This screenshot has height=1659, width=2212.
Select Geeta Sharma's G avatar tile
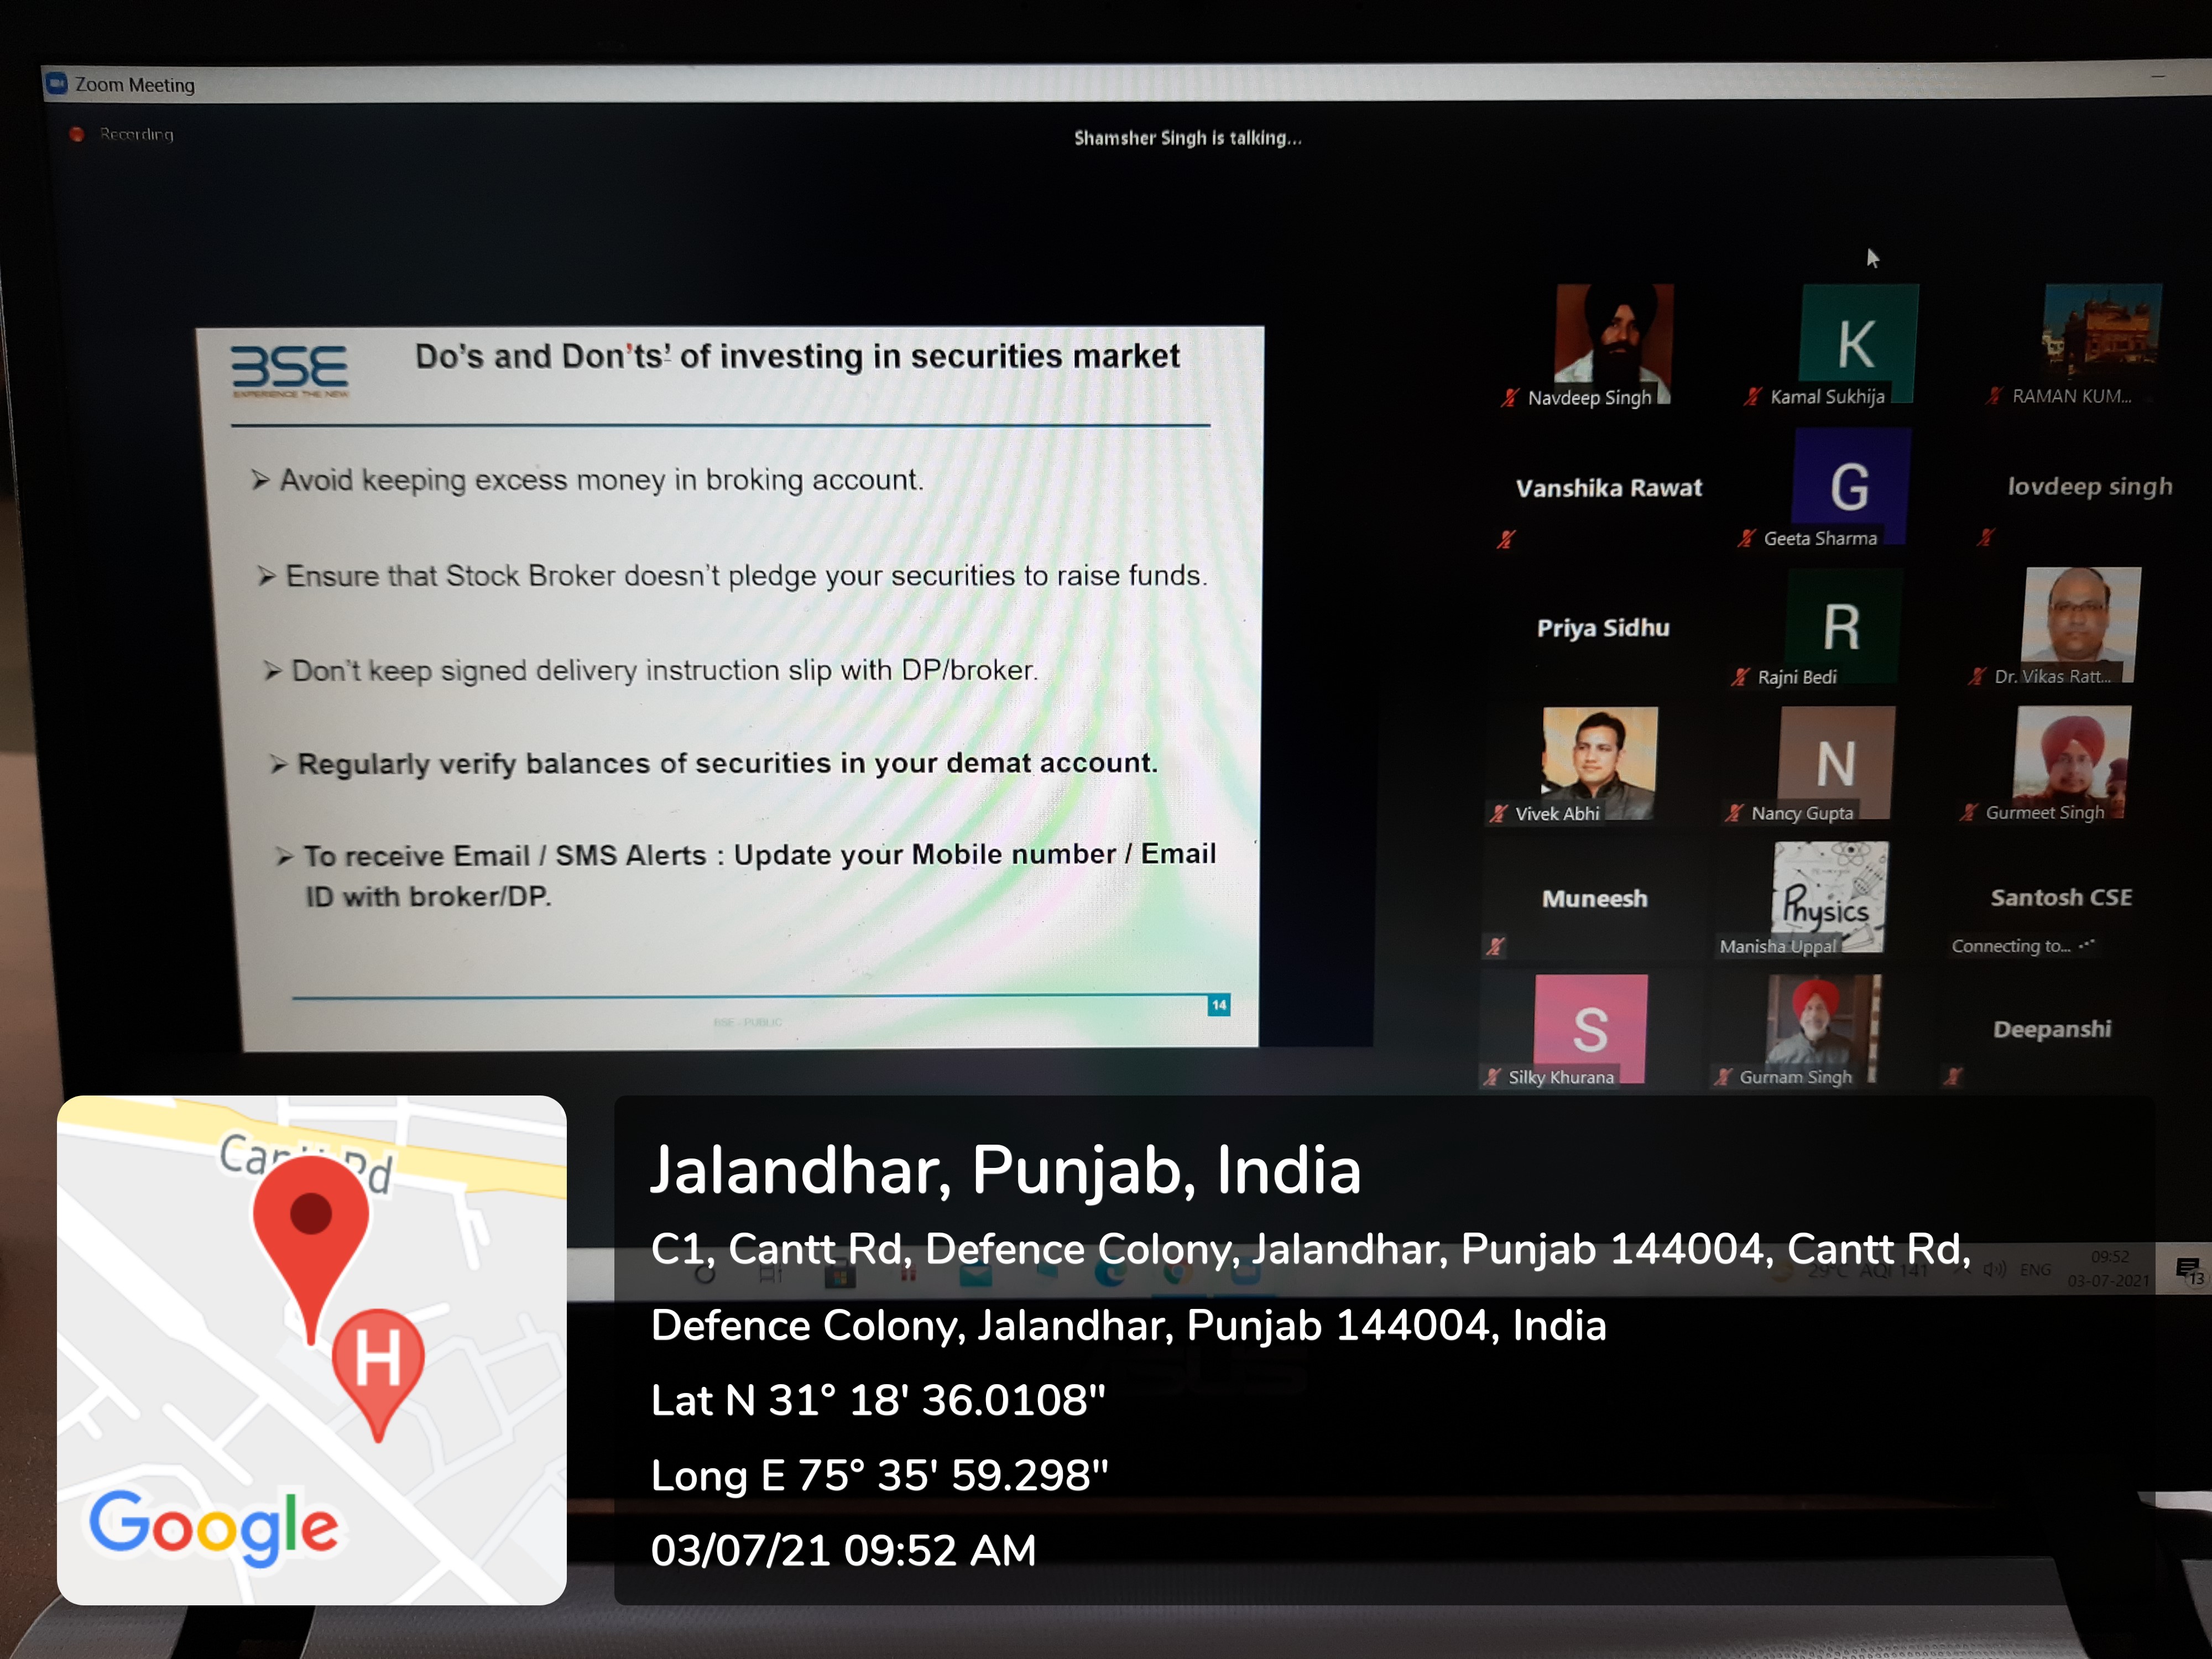1852,486
